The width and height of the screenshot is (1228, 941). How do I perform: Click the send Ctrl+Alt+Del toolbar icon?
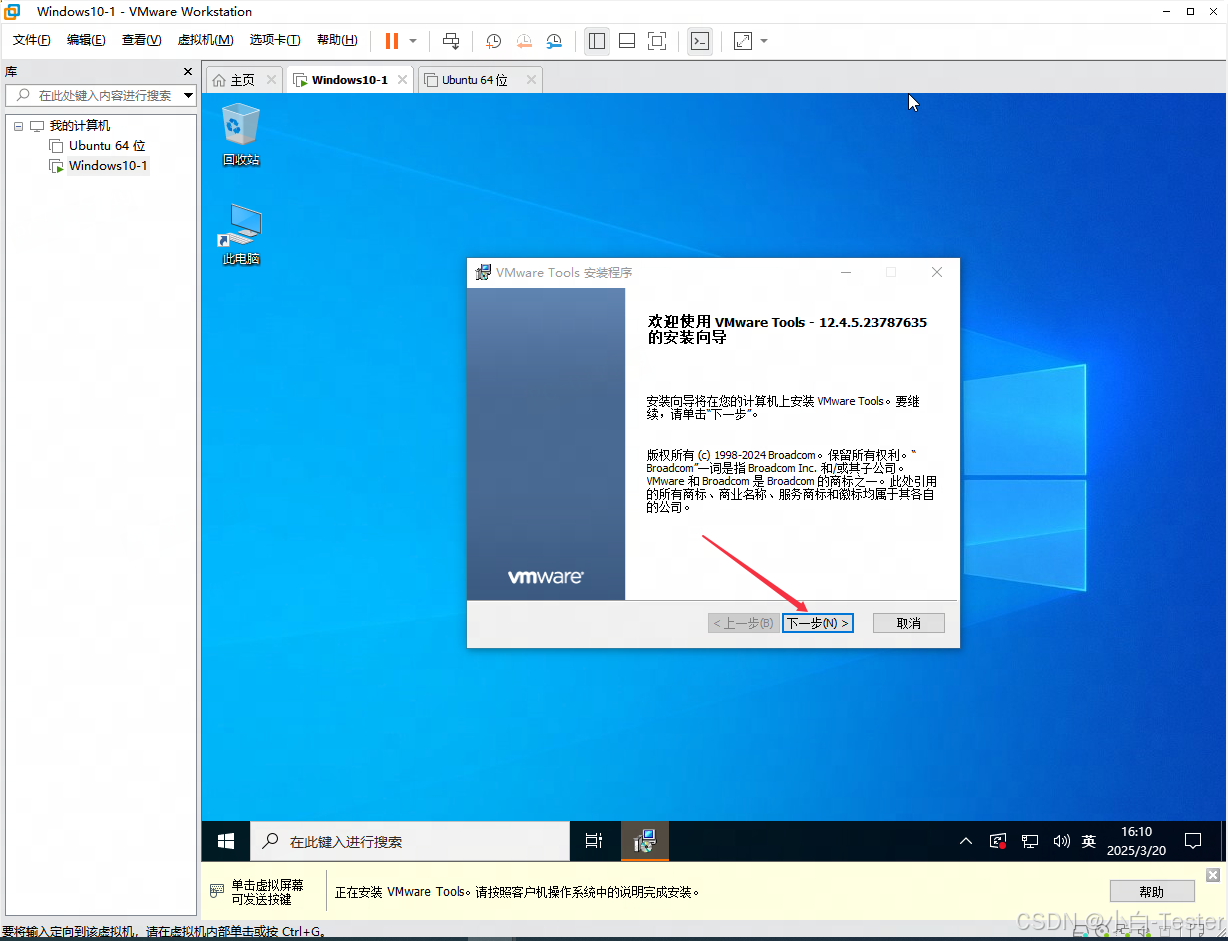(x=451, y=41)
